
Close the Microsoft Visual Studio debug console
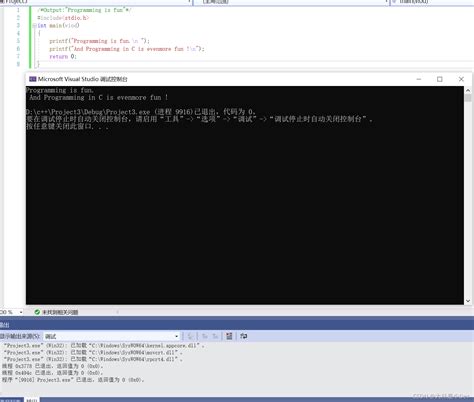(461, 79)
